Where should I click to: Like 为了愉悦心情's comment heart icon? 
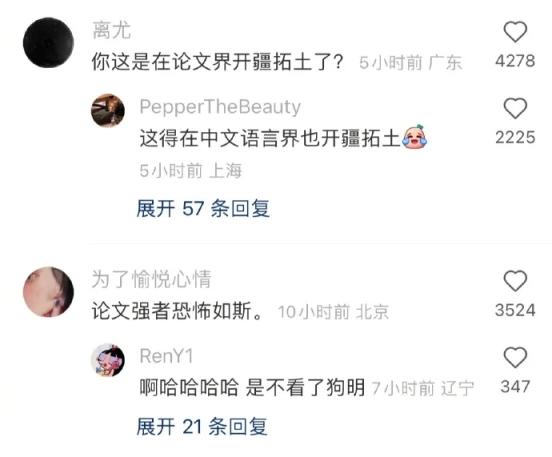(515, 281)
